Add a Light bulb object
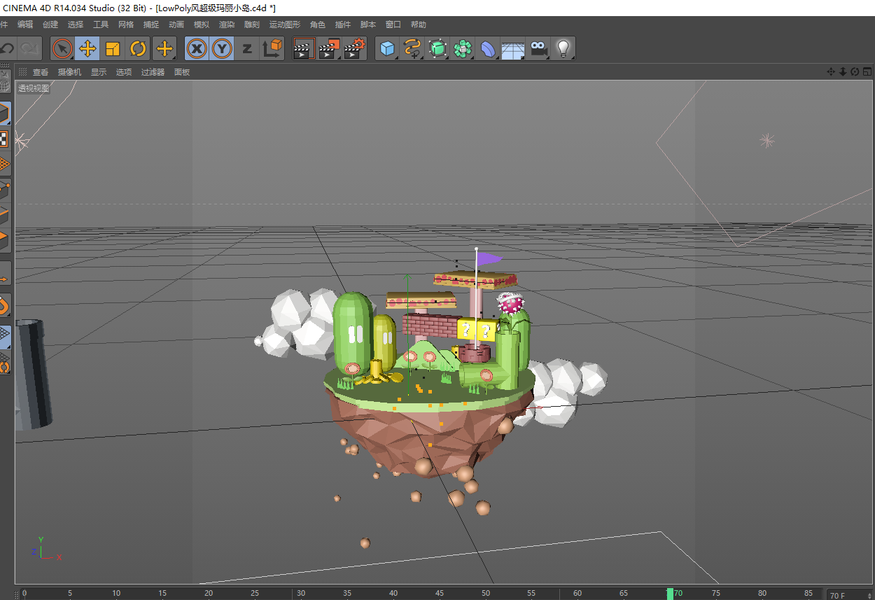The width and height of the screenshot is (875, 600). (x=564, y=49)
